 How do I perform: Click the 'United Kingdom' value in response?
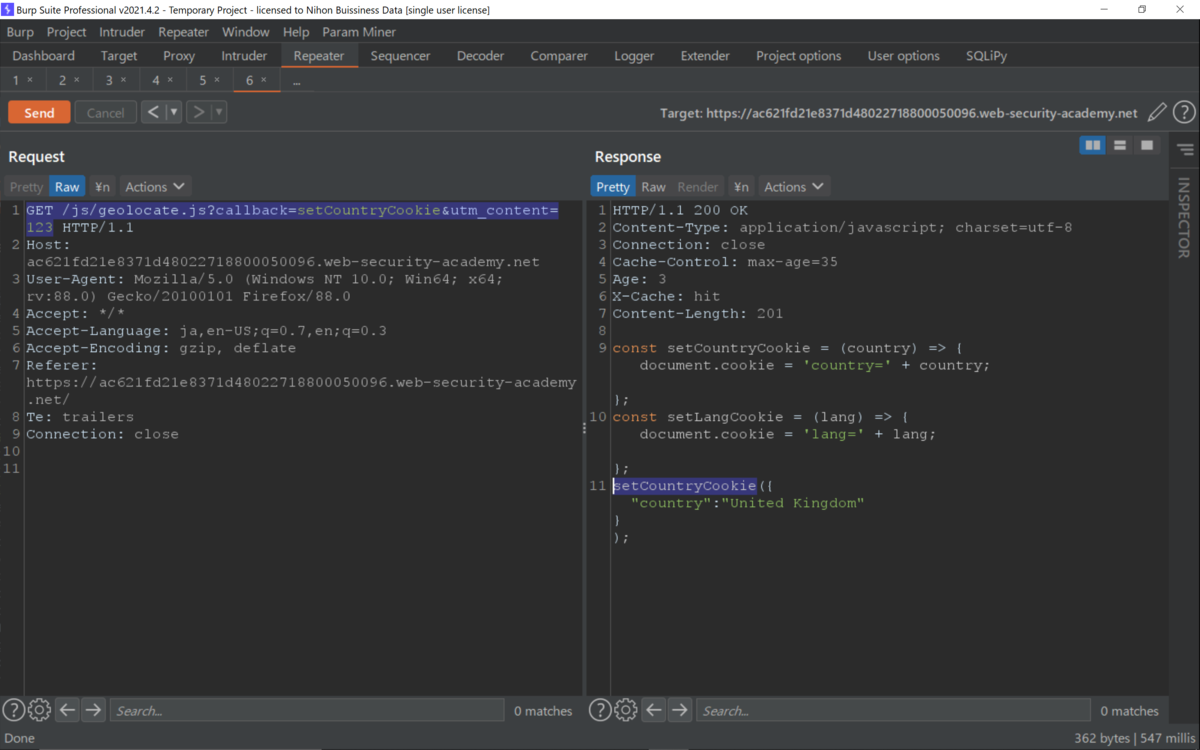[796, 503]
